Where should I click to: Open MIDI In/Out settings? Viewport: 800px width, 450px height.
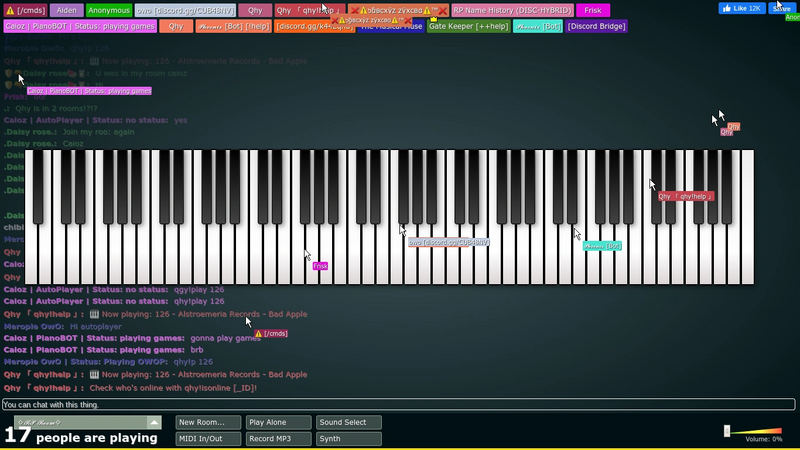(x=208, y=439)
